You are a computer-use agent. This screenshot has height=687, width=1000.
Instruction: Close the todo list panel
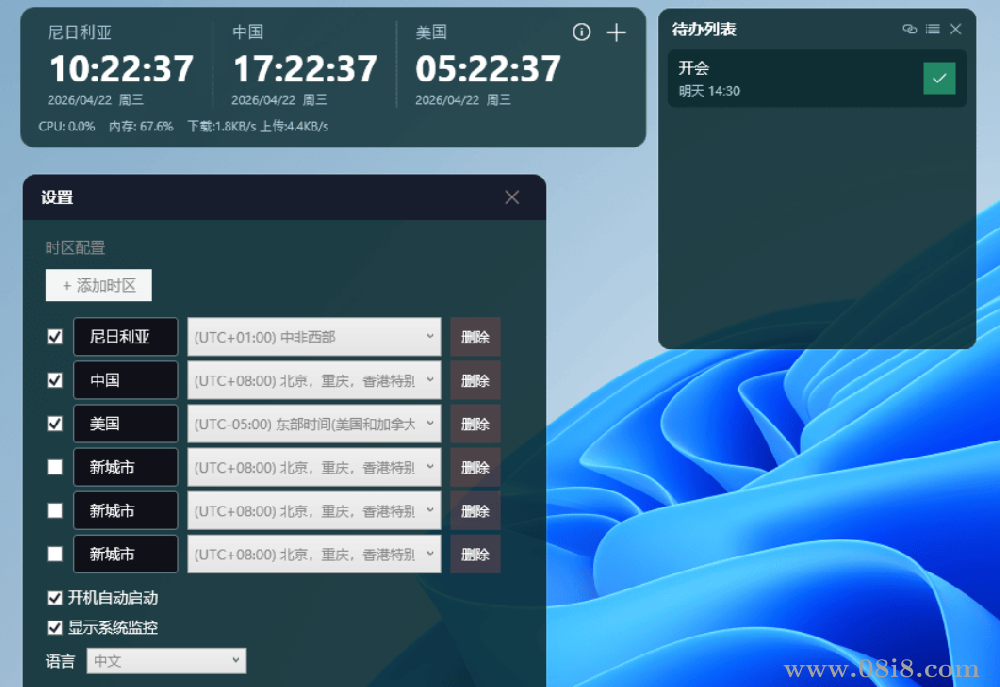pyautogui.click(x=956, y=29)
